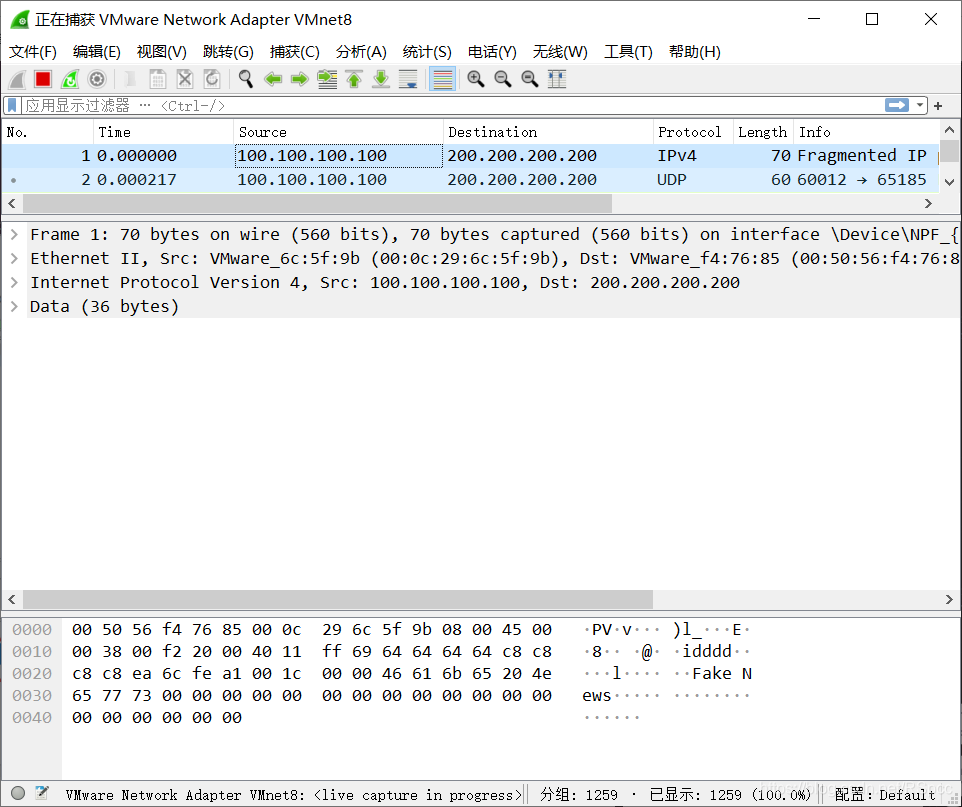
Task: Open the 文件(F) menu
Action: pos(33,52)
